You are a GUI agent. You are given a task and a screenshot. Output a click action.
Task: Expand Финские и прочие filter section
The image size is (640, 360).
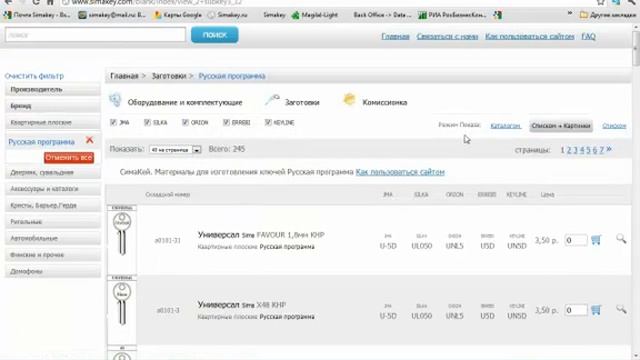point(53,255)
